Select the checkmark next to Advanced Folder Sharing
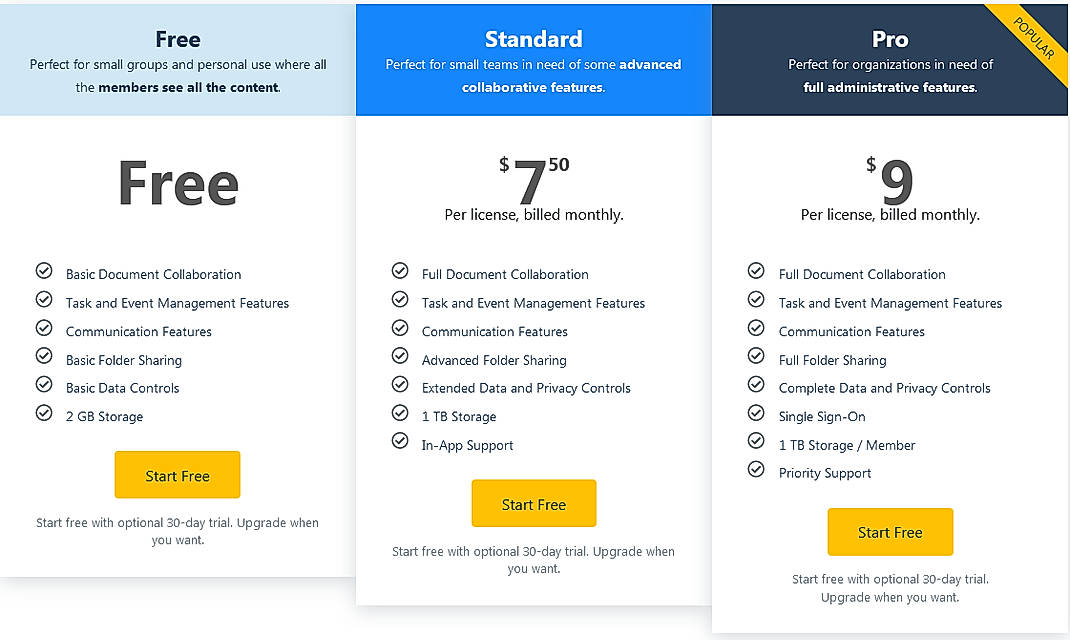The width and height of the screenshot is (1070, 640). [401, 356]
